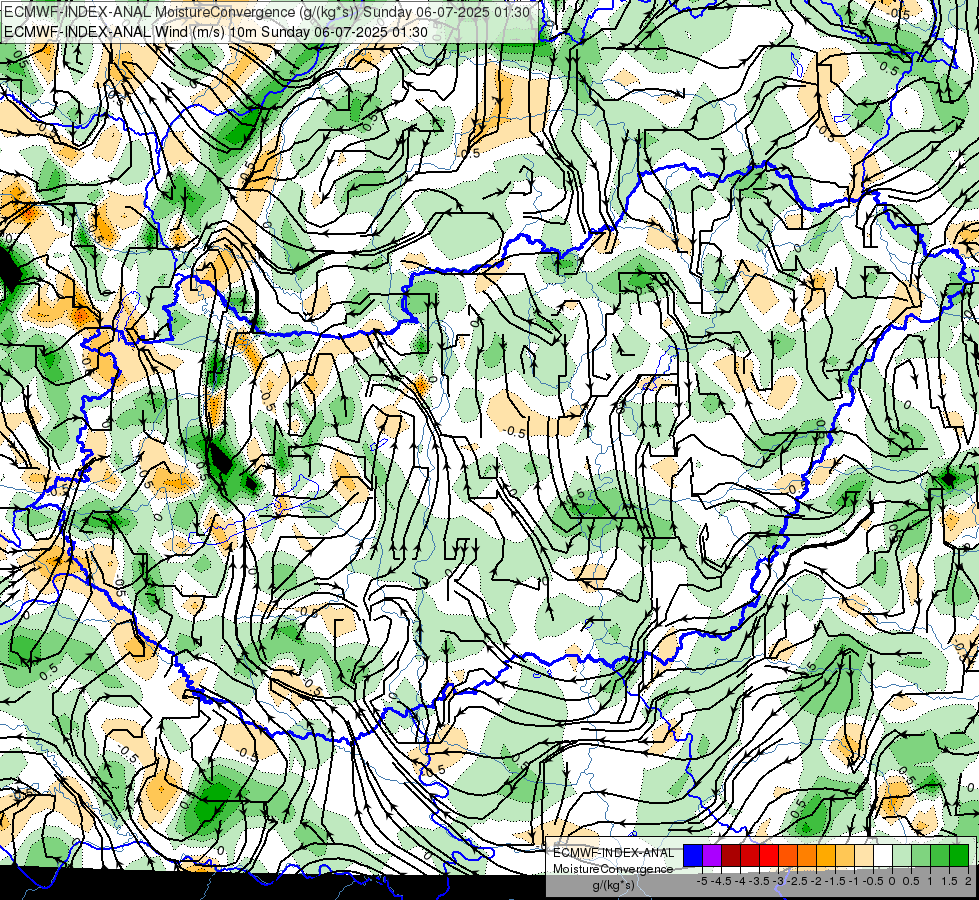Click the white legend swatch

883,856
